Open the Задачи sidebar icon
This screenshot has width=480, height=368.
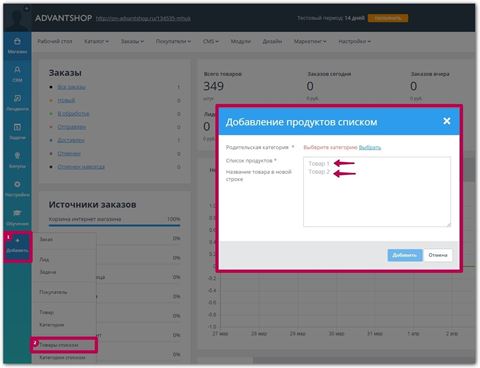point(17,131)
